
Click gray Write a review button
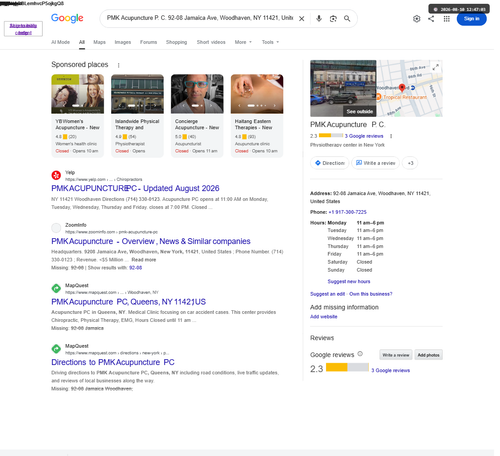[x=396, y=355]
